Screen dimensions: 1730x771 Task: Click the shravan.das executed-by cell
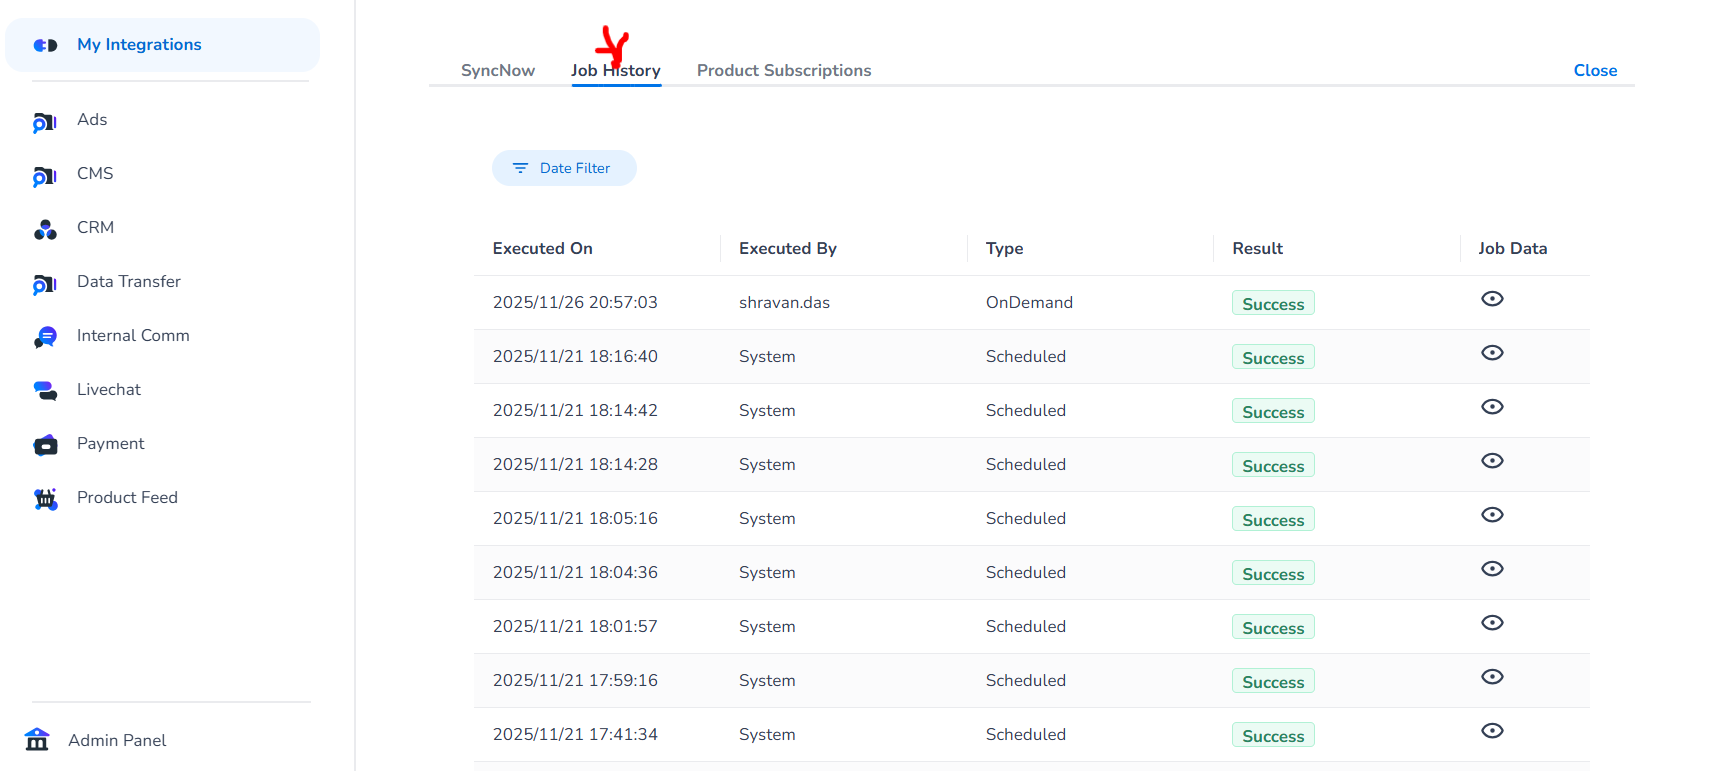click(x=785, y=303)
